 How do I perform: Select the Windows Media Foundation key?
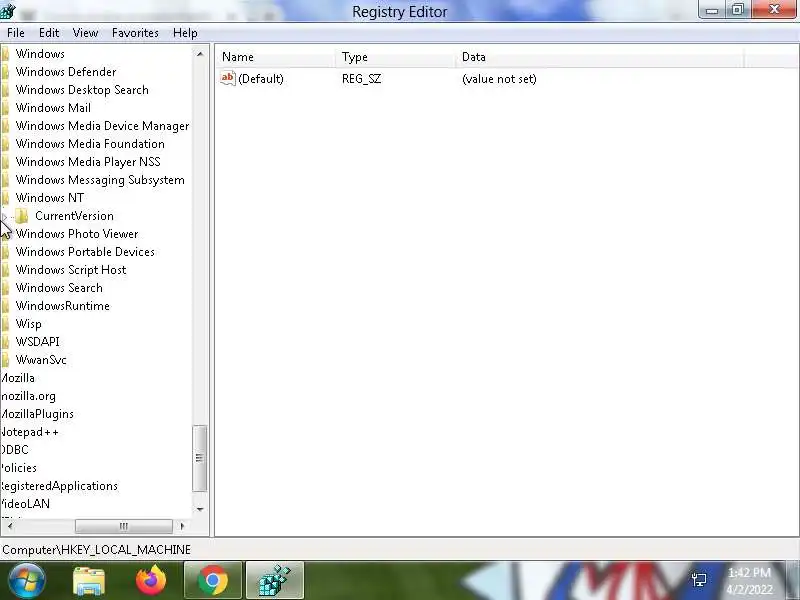90,144
